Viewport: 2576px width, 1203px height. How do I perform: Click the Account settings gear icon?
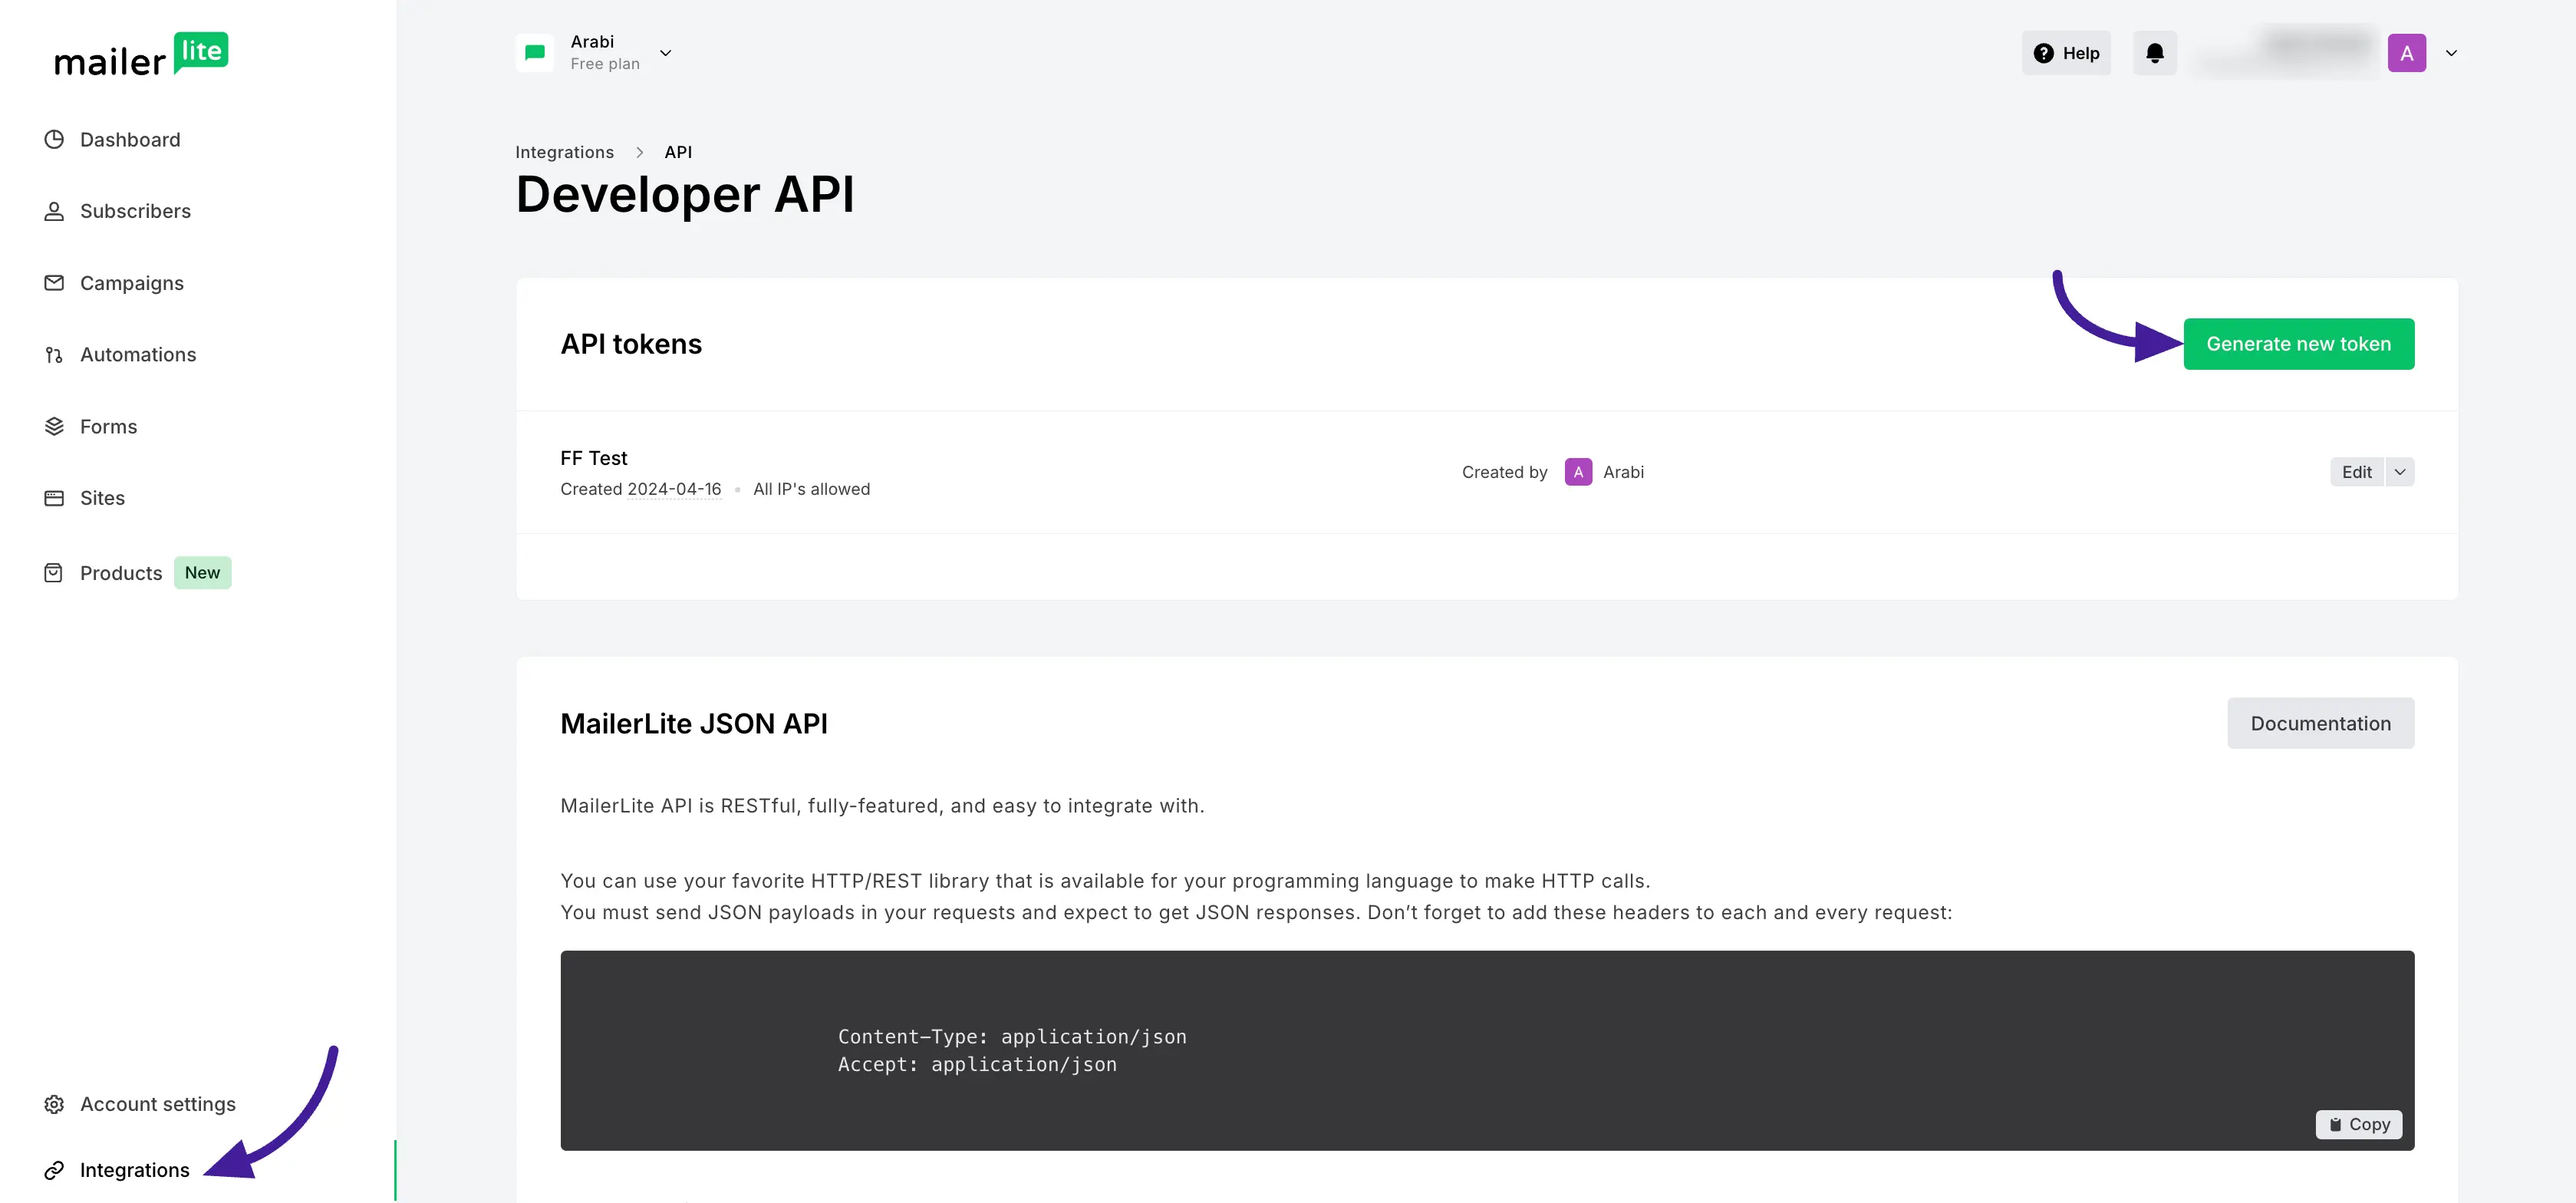pos(54,1104)
